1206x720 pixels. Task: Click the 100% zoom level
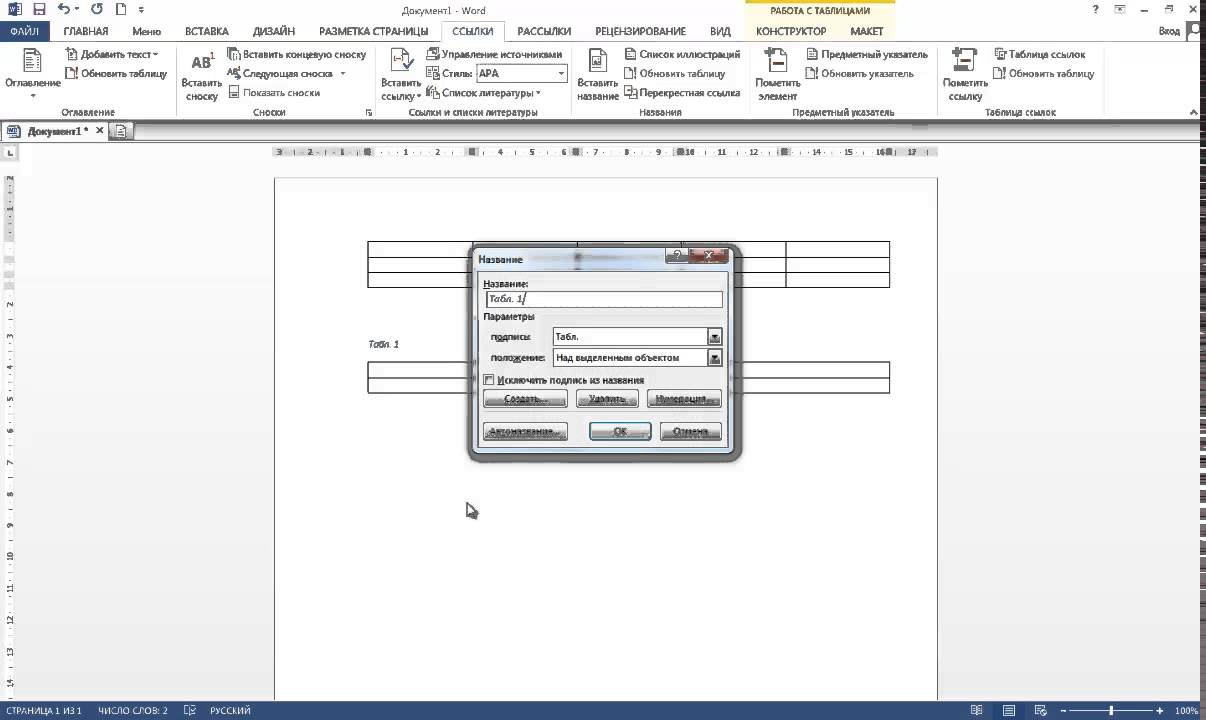[x=1187, y=711]
